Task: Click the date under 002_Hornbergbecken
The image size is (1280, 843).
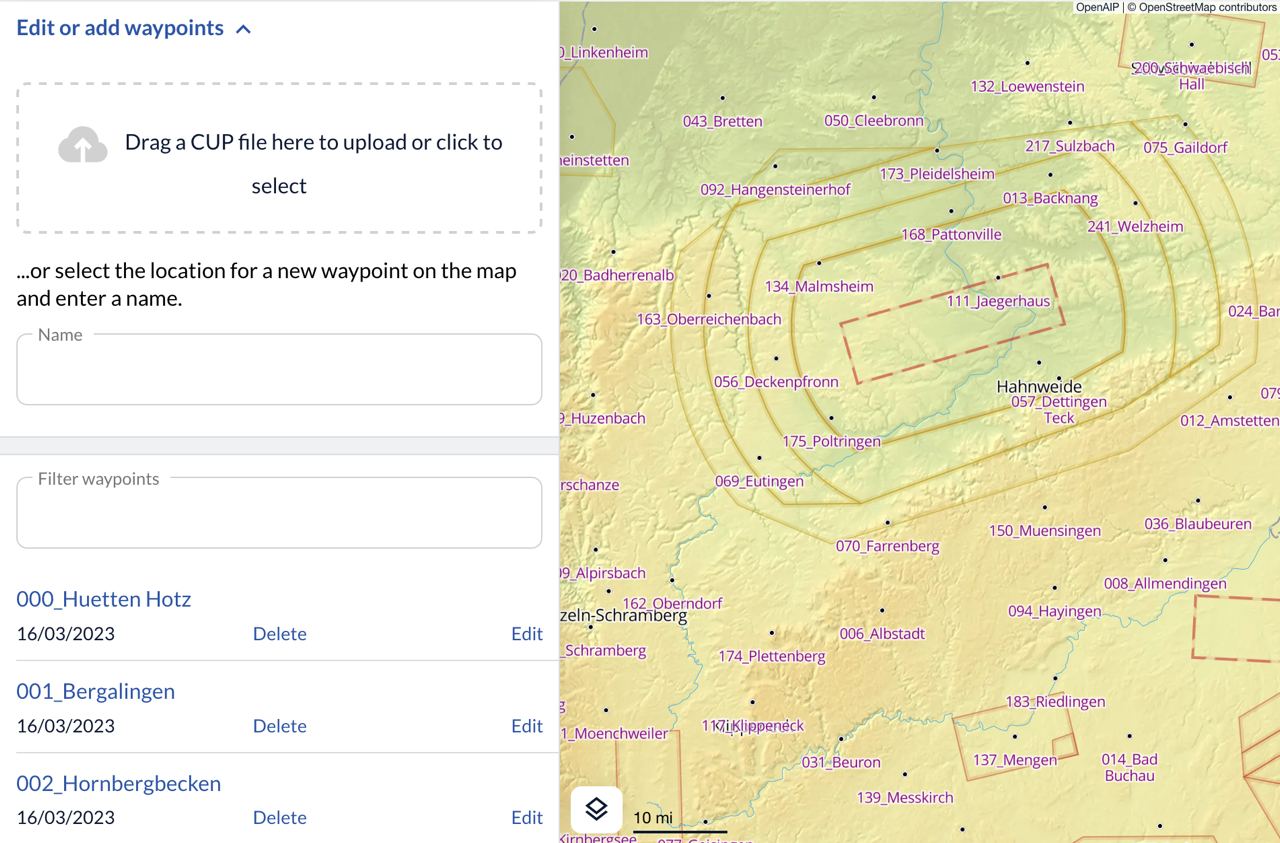Action: [x=66, y=818]
